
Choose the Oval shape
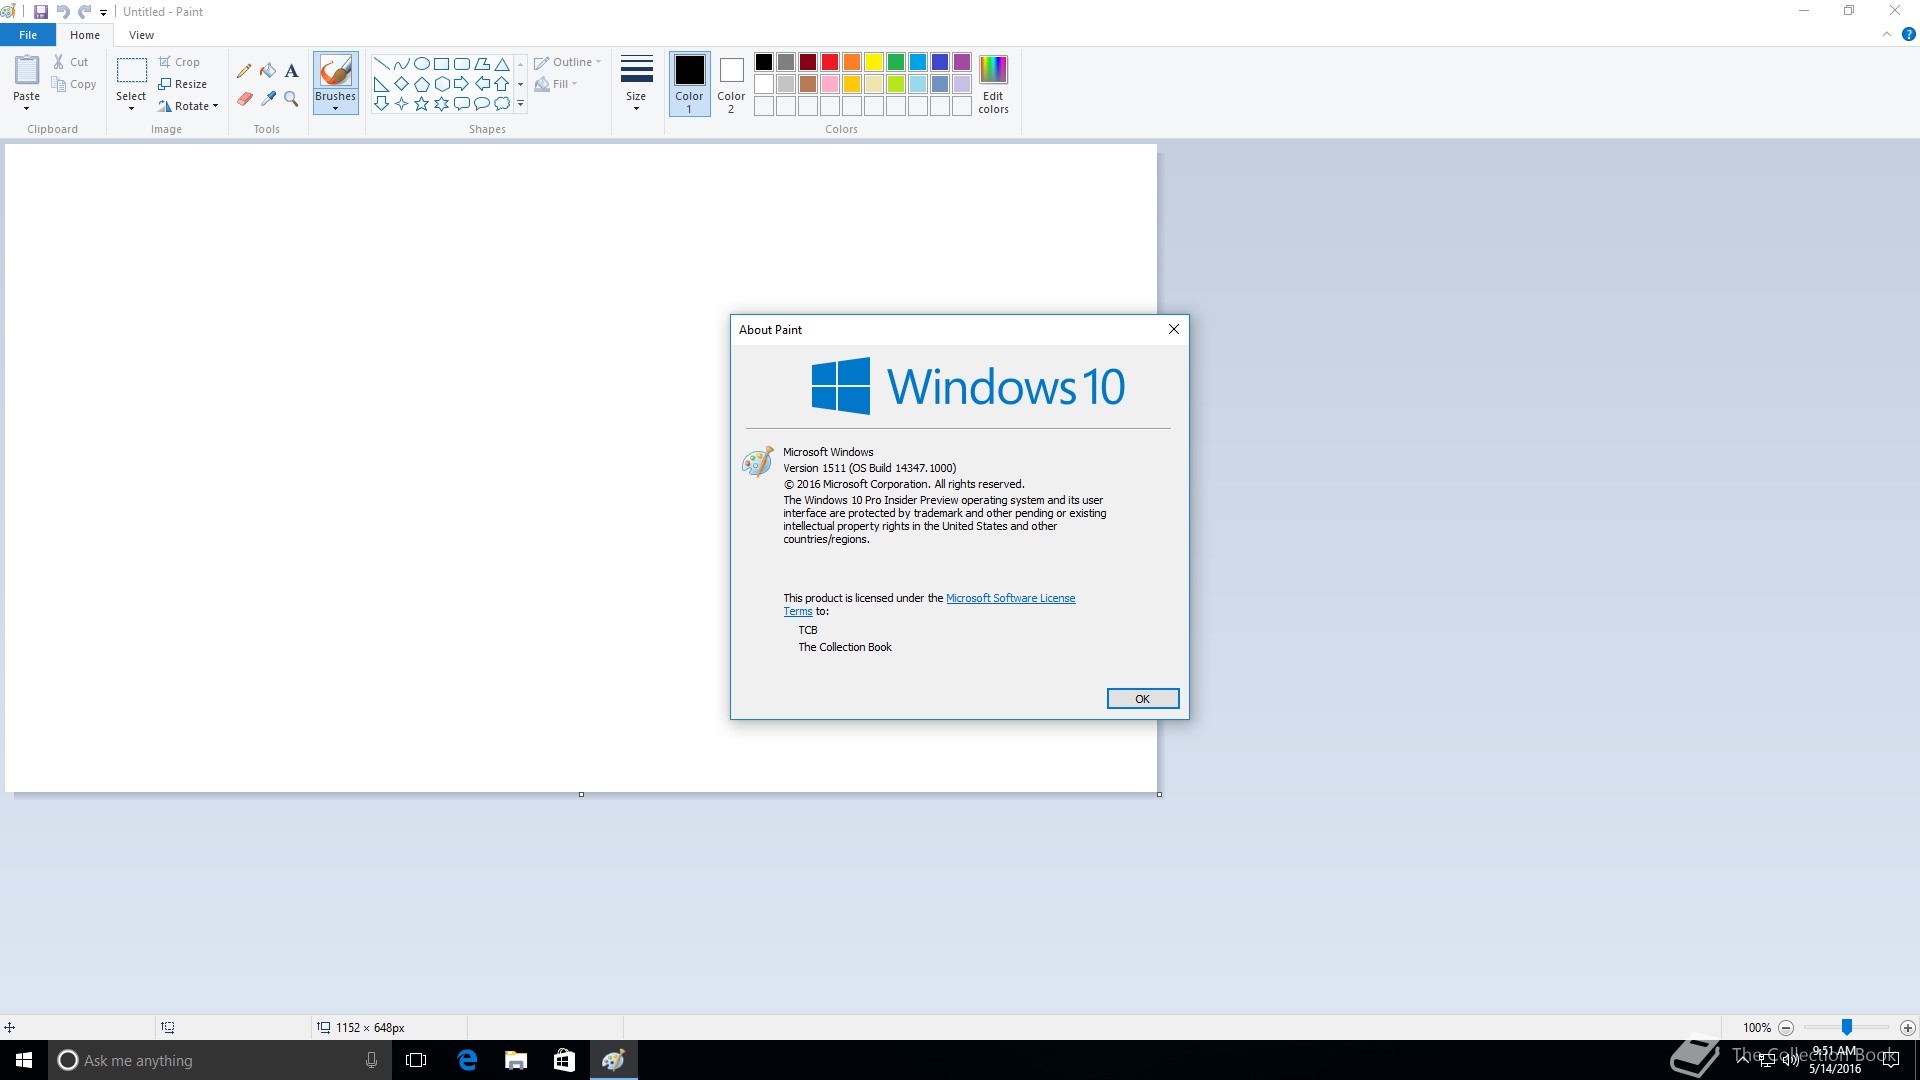pyautogui.click(x=421, y=64)
